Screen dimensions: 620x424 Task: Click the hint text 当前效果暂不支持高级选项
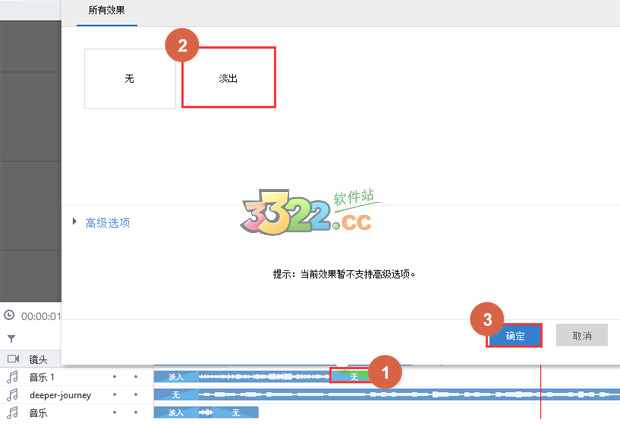tap(357, 274)
